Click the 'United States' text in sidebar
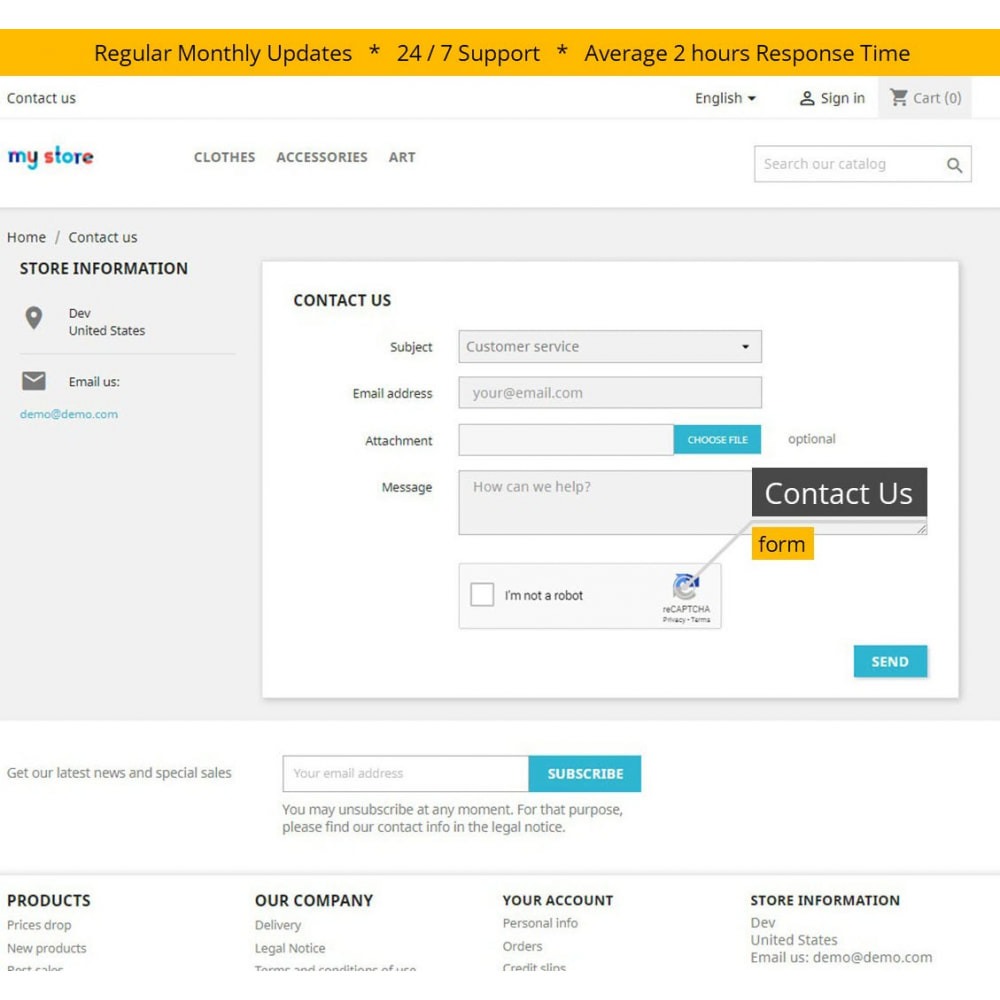The image size is (1000, 1000). 107,330
